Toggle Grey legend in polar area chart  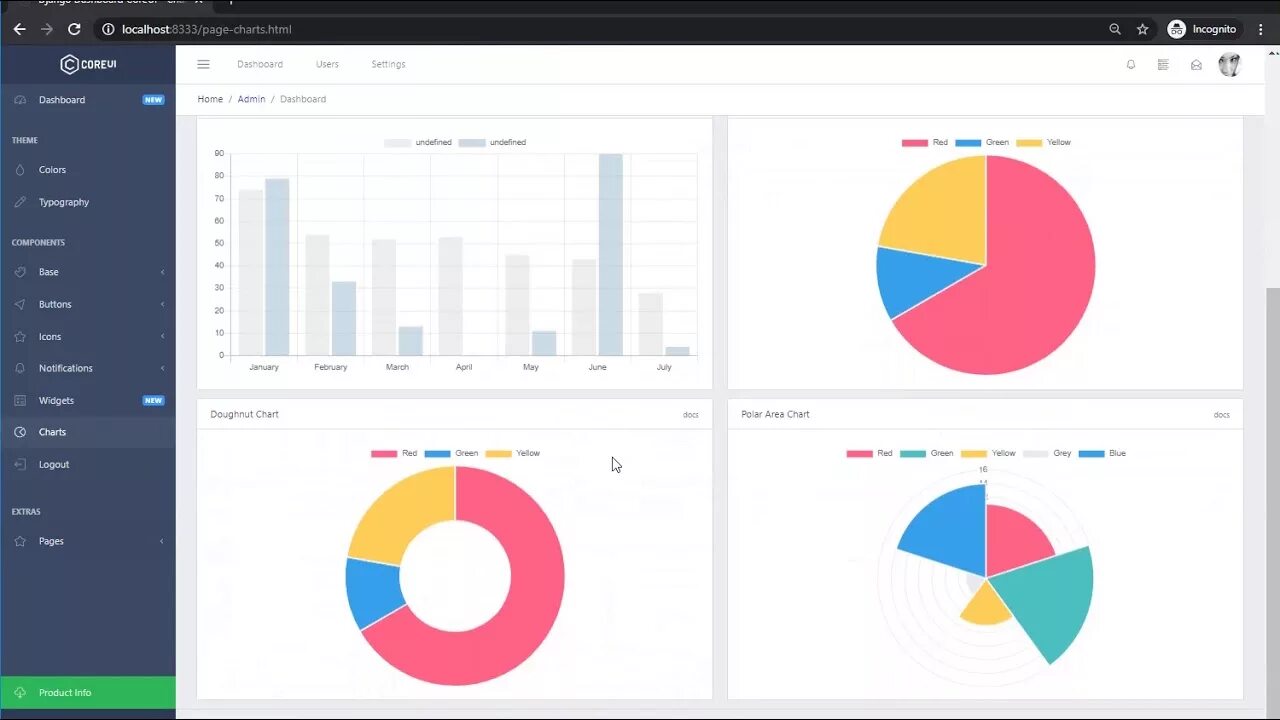tap(1047, 454)
